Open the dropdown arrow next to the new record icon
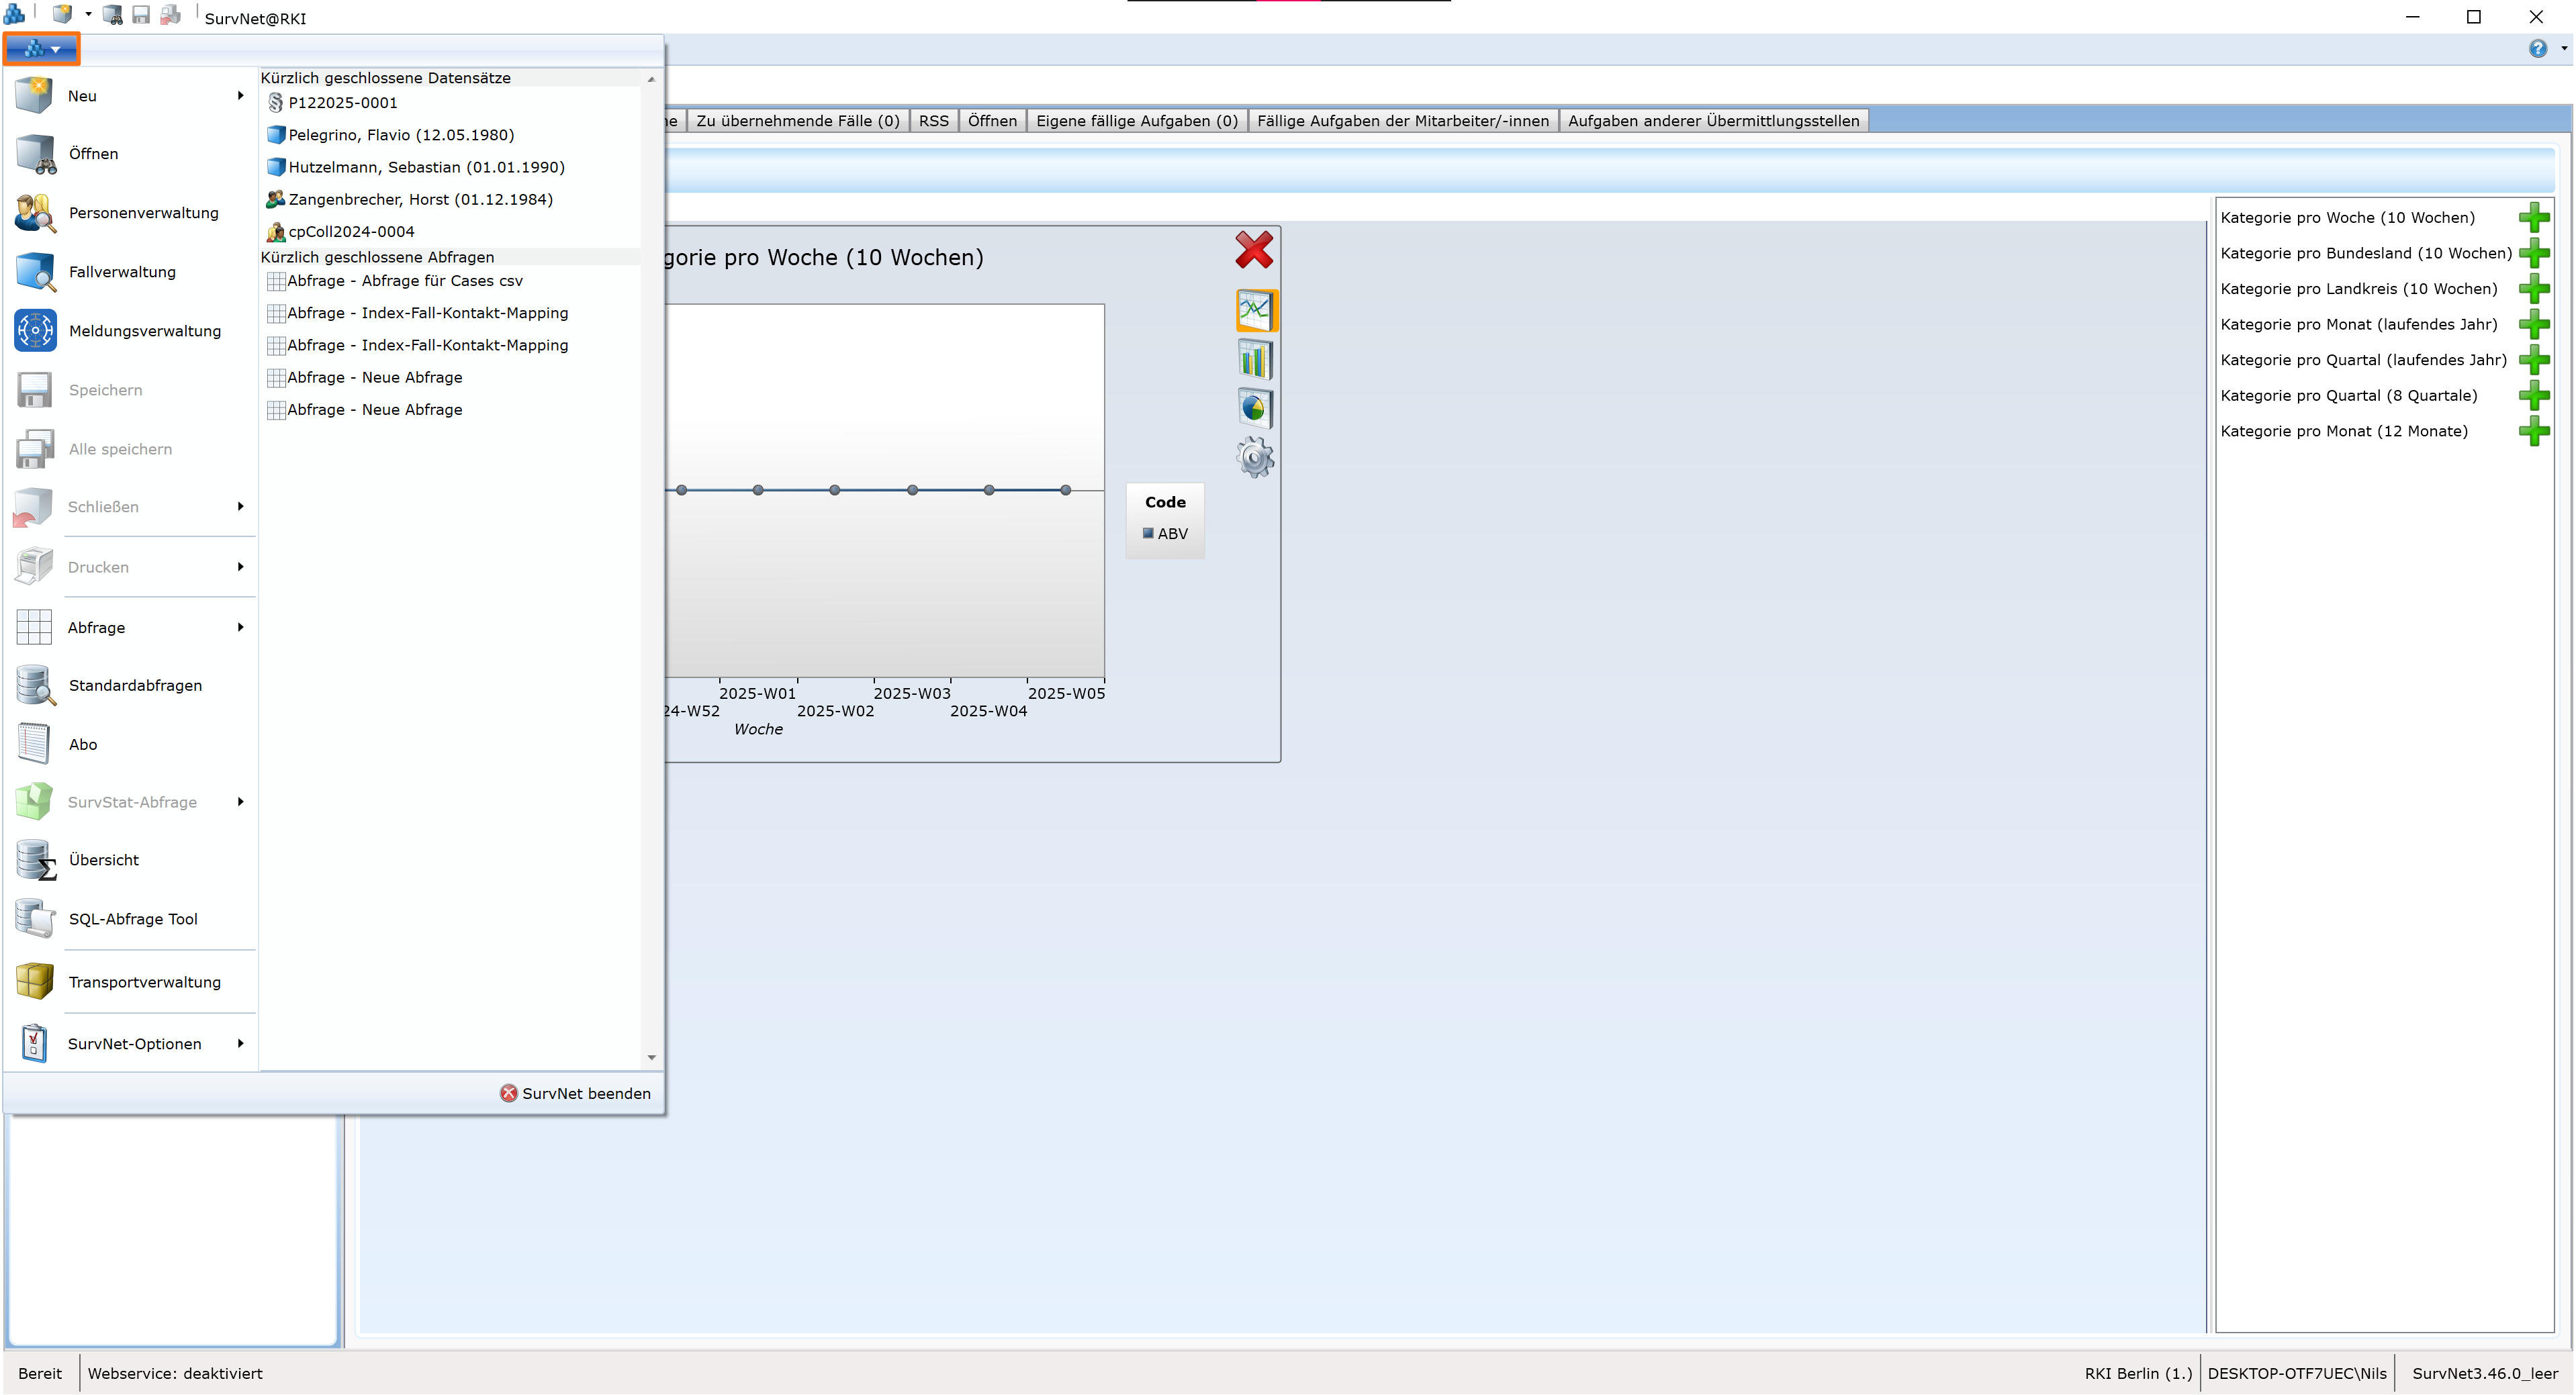This screenshot has height=1395, width=2576. (x=88, y=14)
